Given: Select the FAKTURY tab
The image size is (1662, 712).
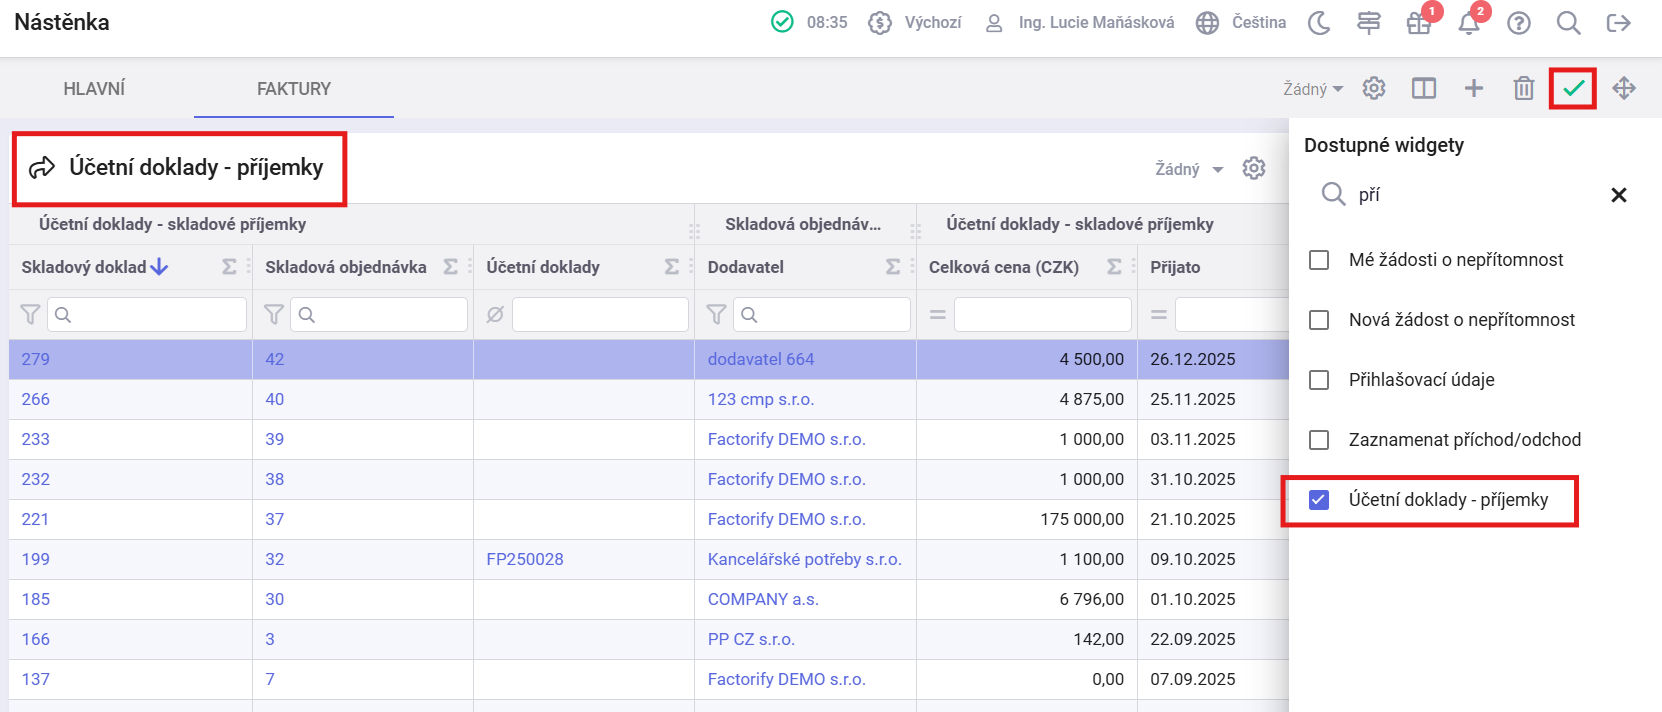Looking at the screenshot, I should (293, 89).
